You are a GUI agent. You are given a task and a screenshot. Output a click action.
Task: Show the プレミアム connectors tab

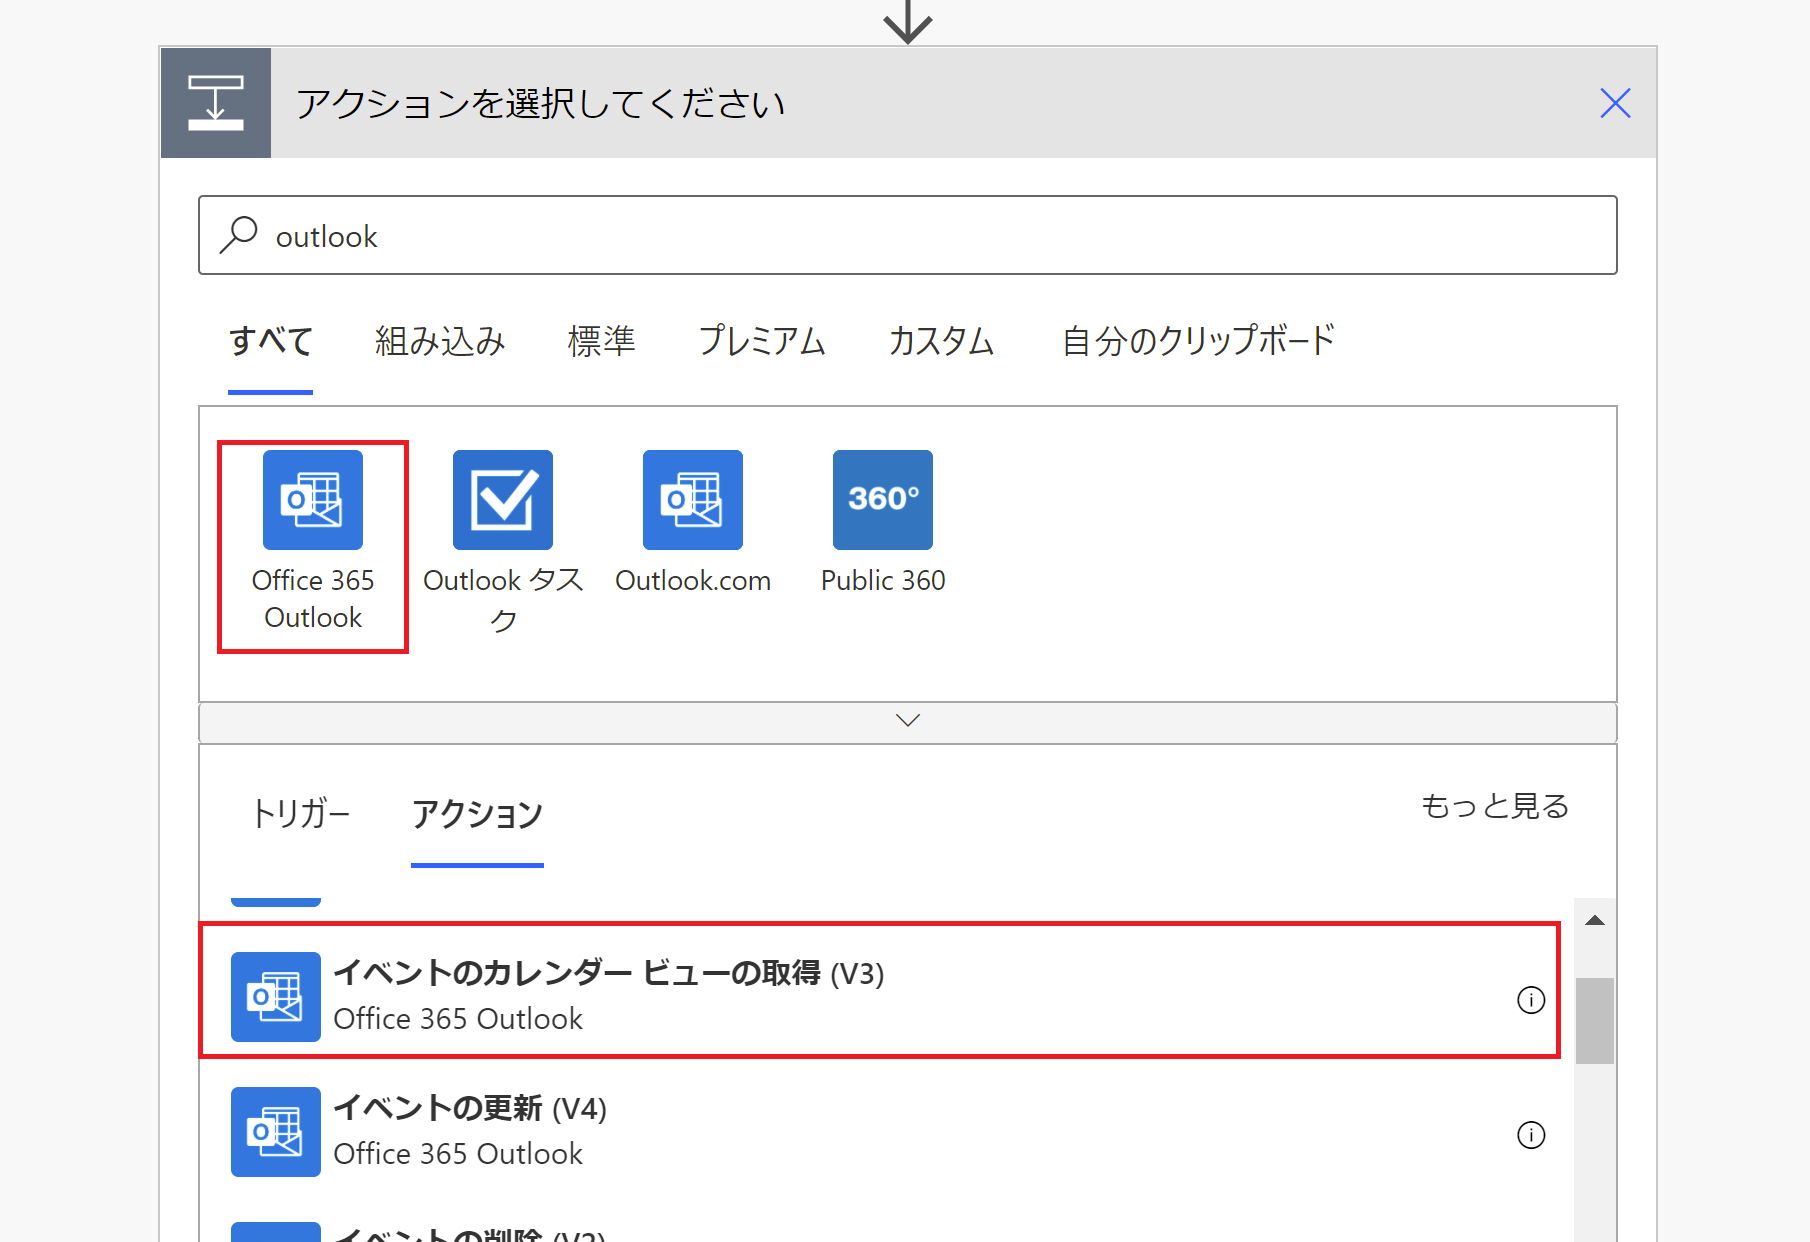click(762, 341)
